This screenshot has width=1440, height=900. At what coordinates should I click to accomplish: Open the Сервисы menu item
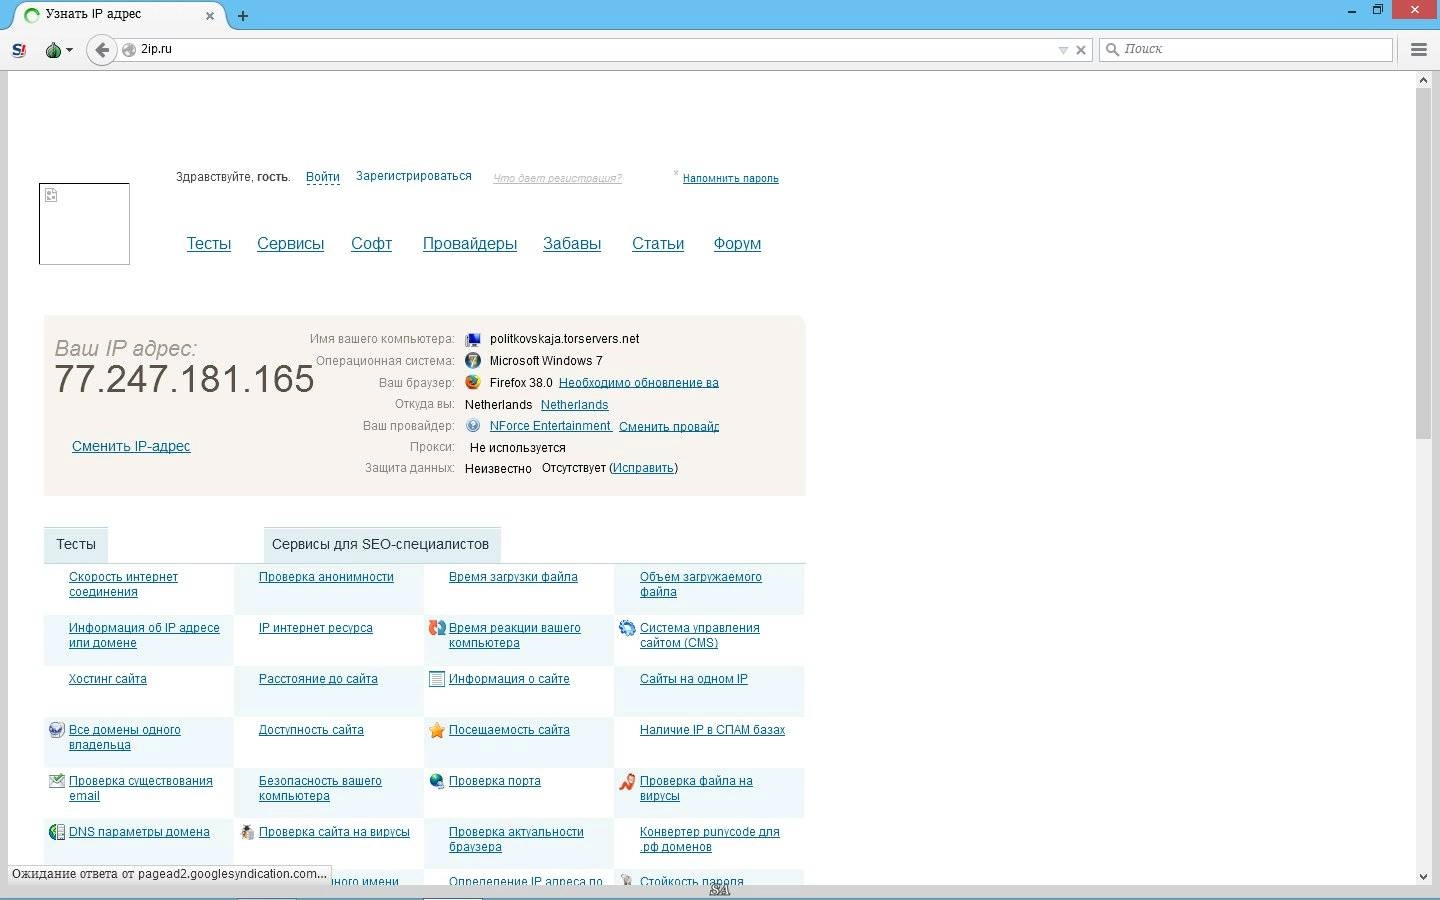tap(290, 243)
